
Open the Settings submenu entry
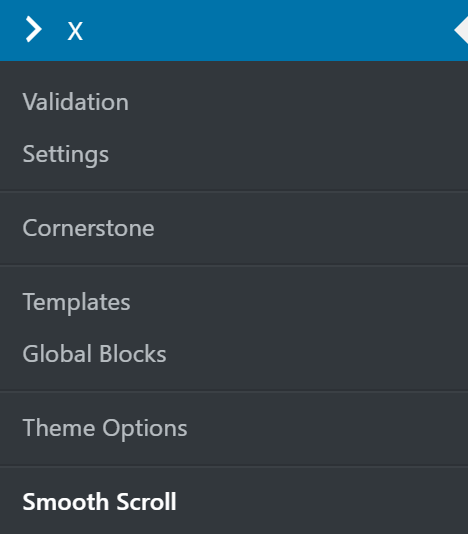point(66,154)
